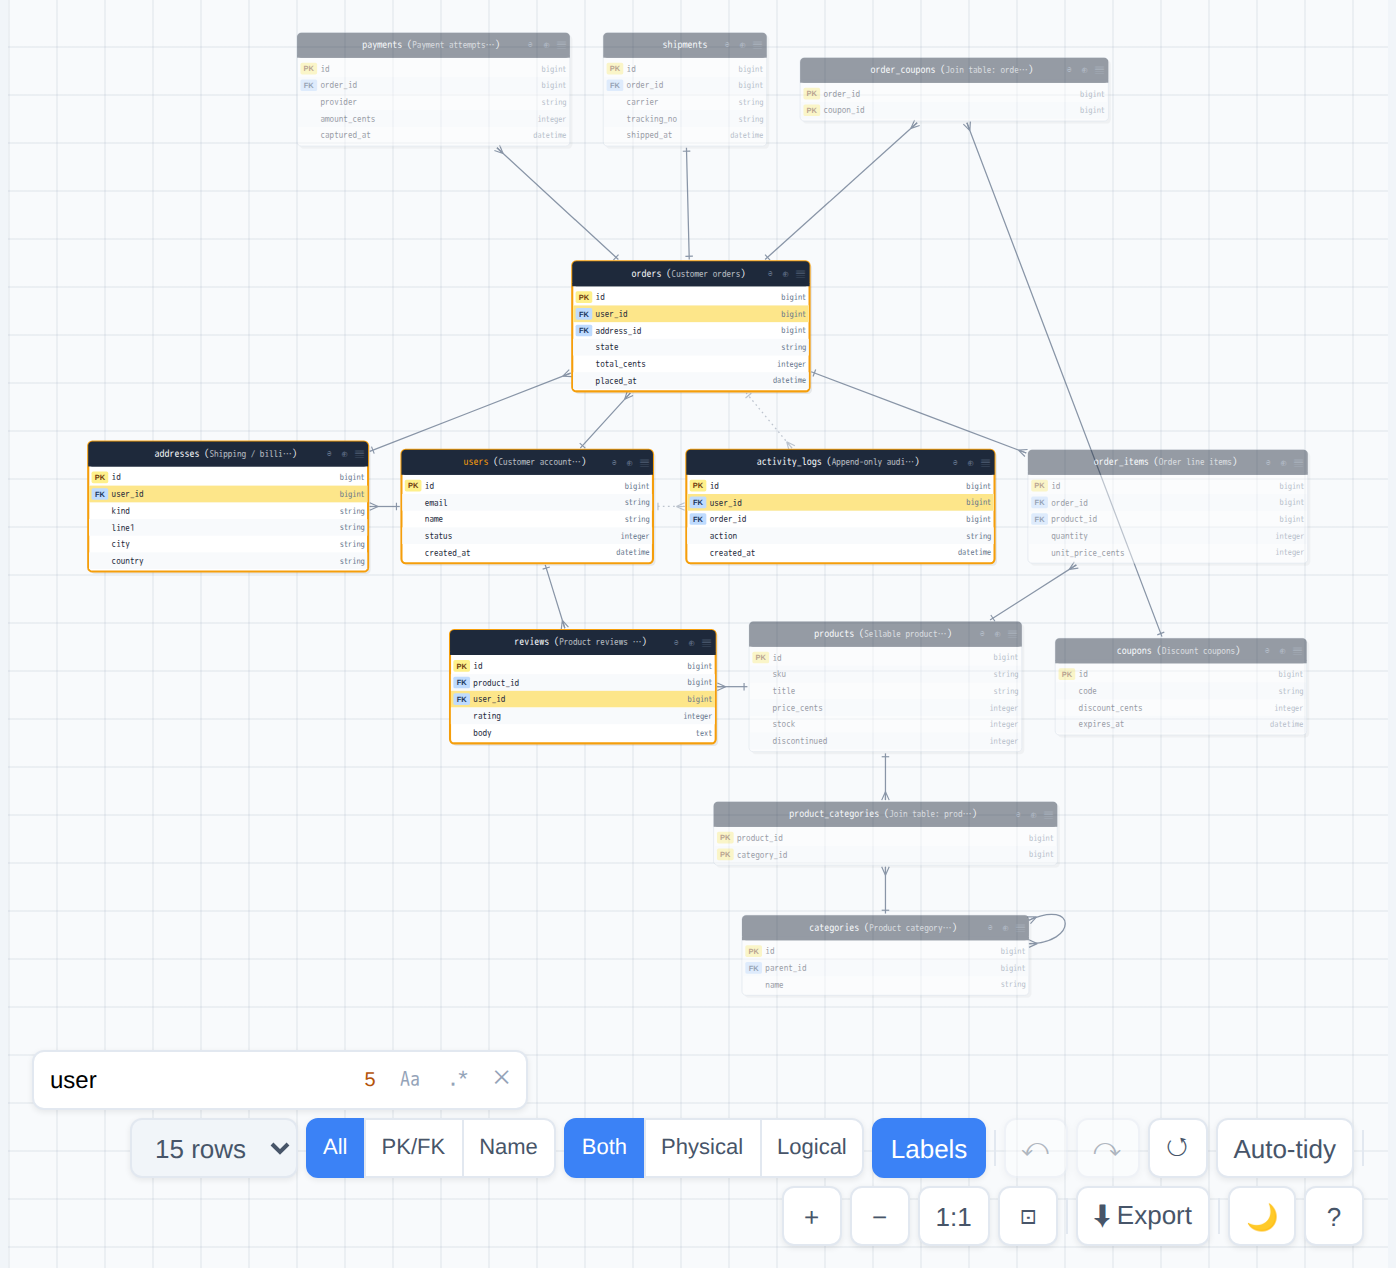
Task: Reset the diagram with the circular arrow icon
Action: click(1177, 1148)
